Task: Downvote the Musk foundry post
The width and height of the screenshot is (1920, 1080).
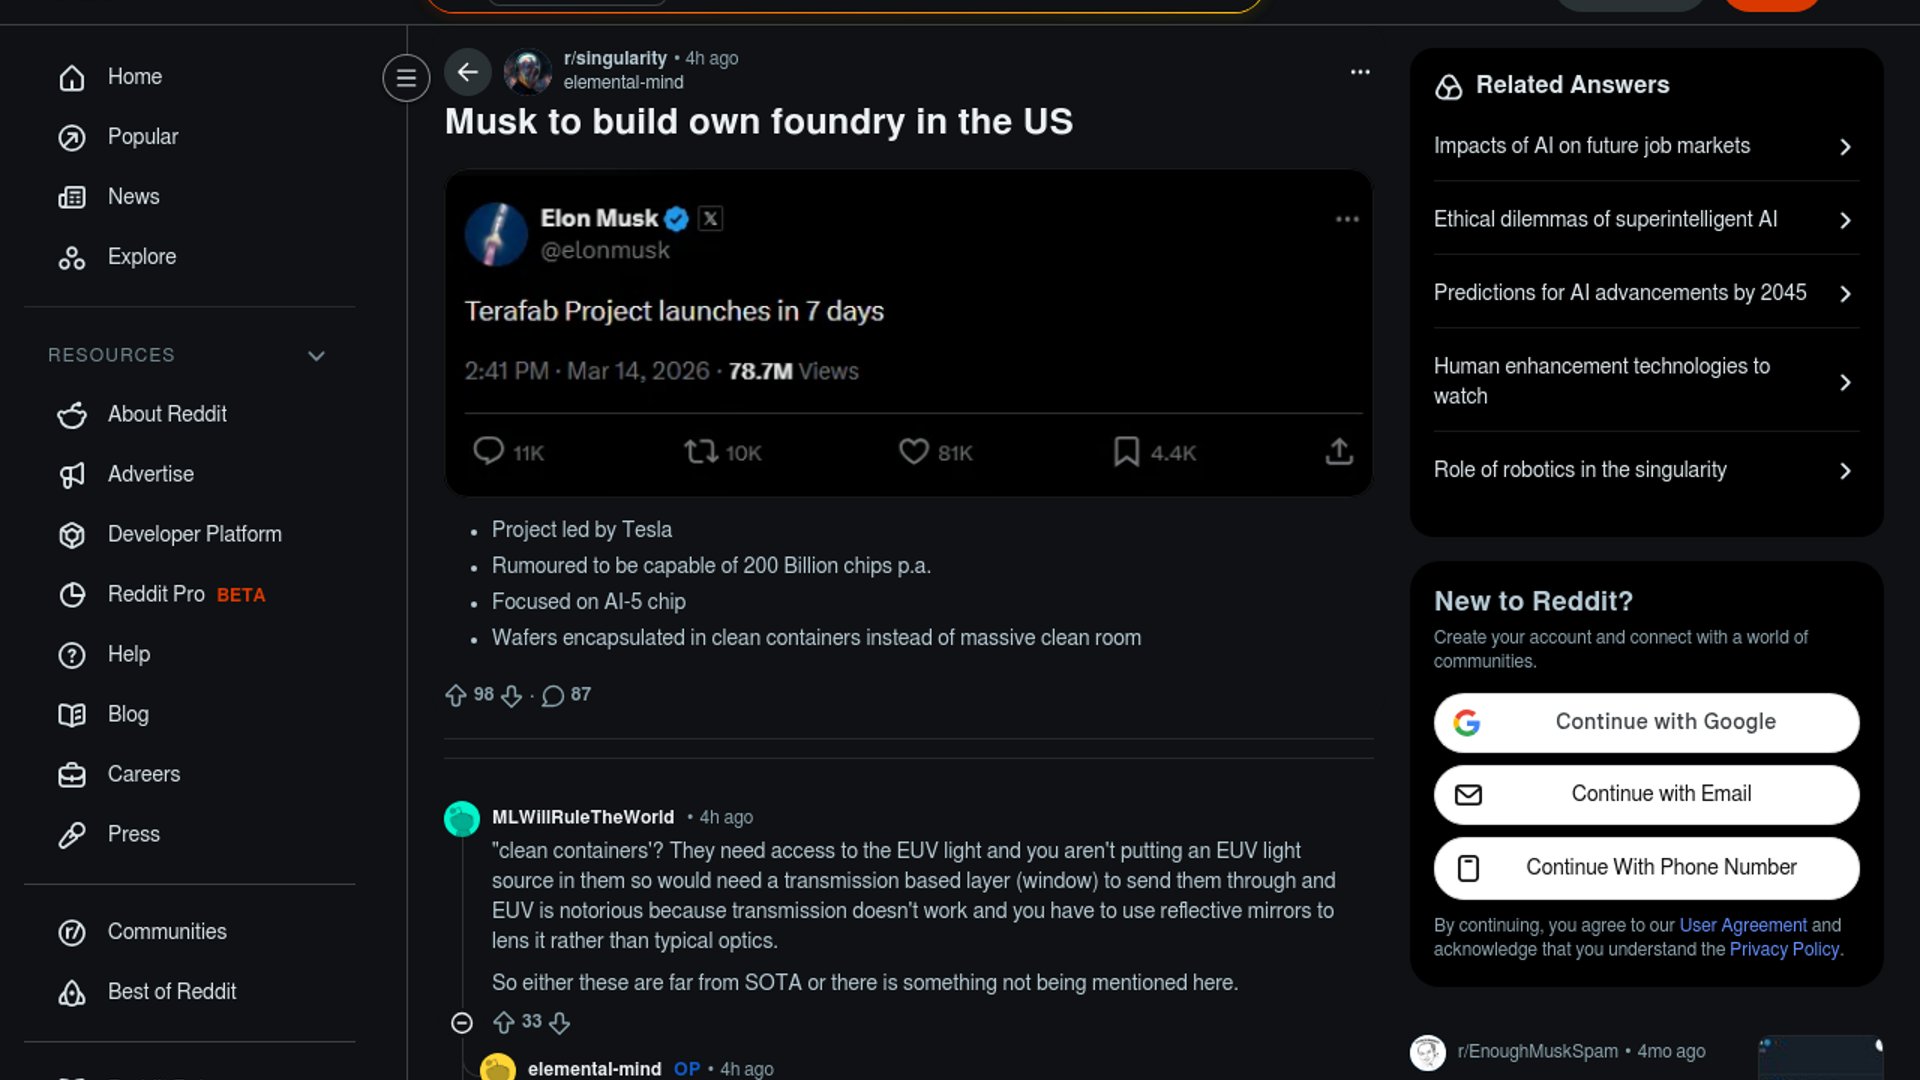Action: click(511, 695)
